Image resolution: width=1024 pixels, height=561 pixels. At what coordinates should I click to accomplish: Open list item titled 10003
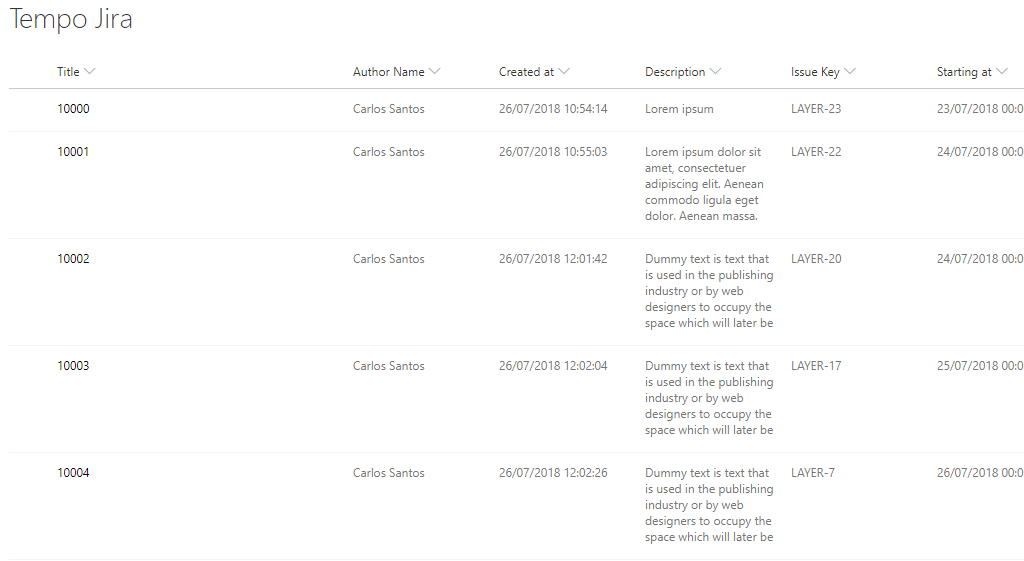(73, 366)
